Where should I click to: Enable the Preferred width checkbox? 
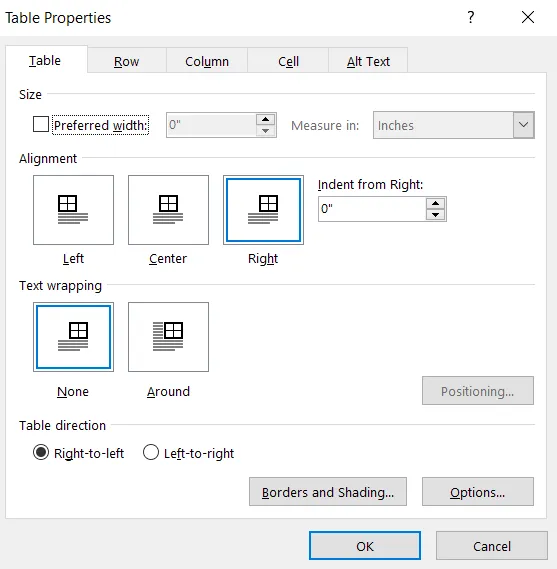pos(41,124)
